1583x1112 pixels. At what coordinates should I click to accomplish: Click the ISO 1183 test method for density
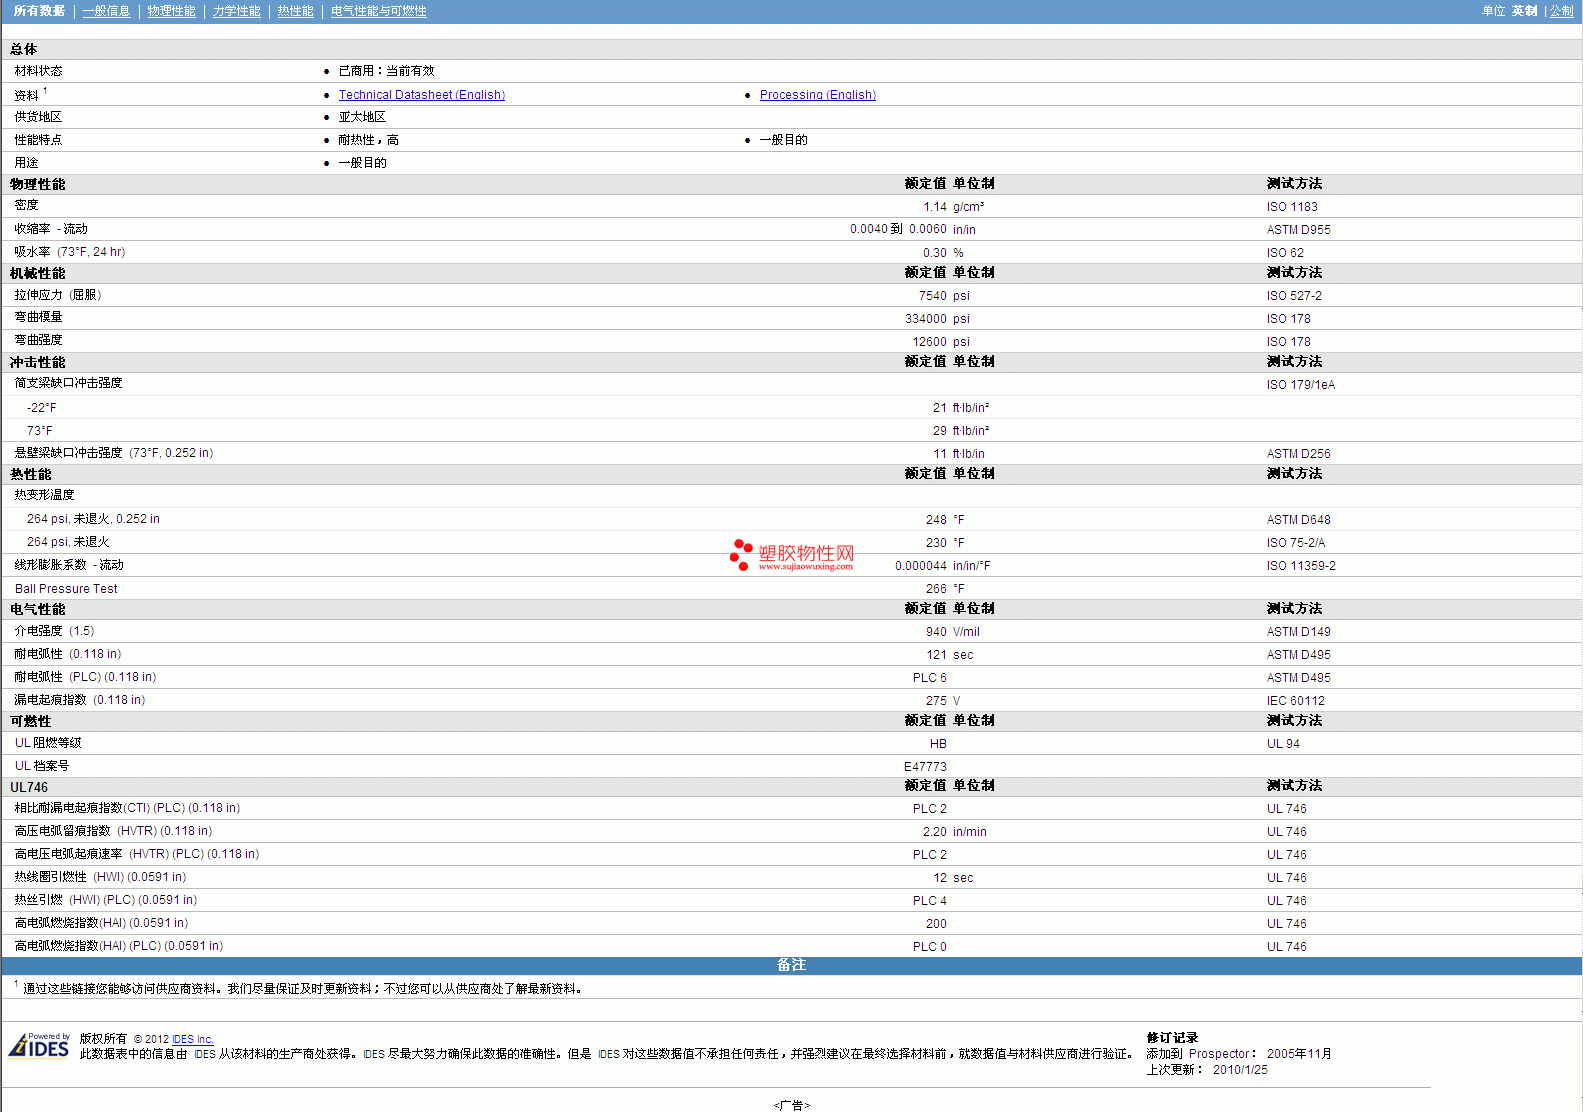1291,207
